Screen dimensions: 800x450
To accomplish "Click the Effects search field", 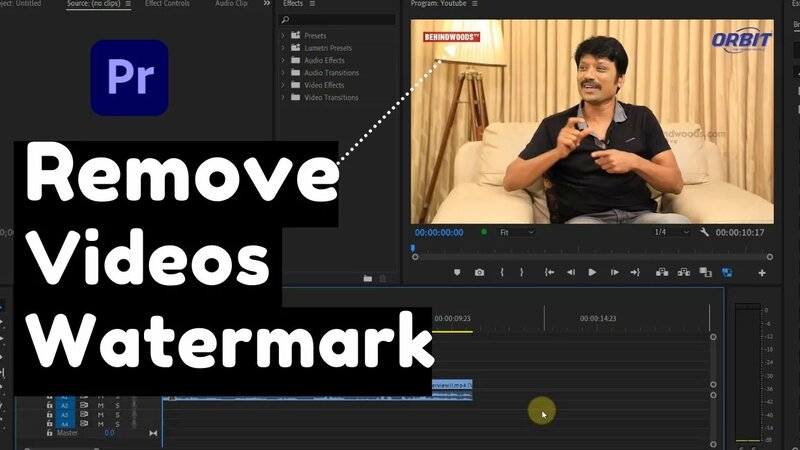I will pyautogui.click(x=338, y=19).
